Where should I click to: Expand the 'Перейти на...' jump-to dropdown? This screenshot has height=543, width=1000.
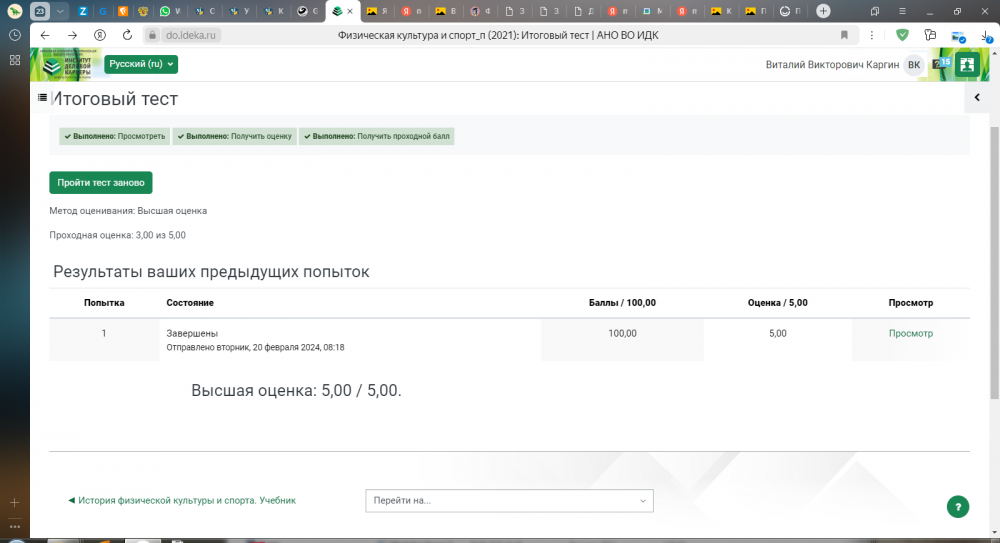[509, 501]
